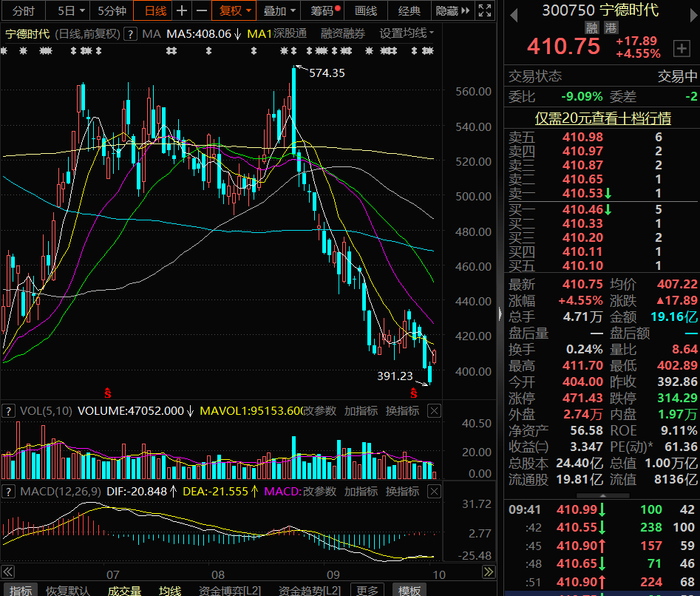
Task: Click the 模板 template button
Action: click(x=409, y=590)
